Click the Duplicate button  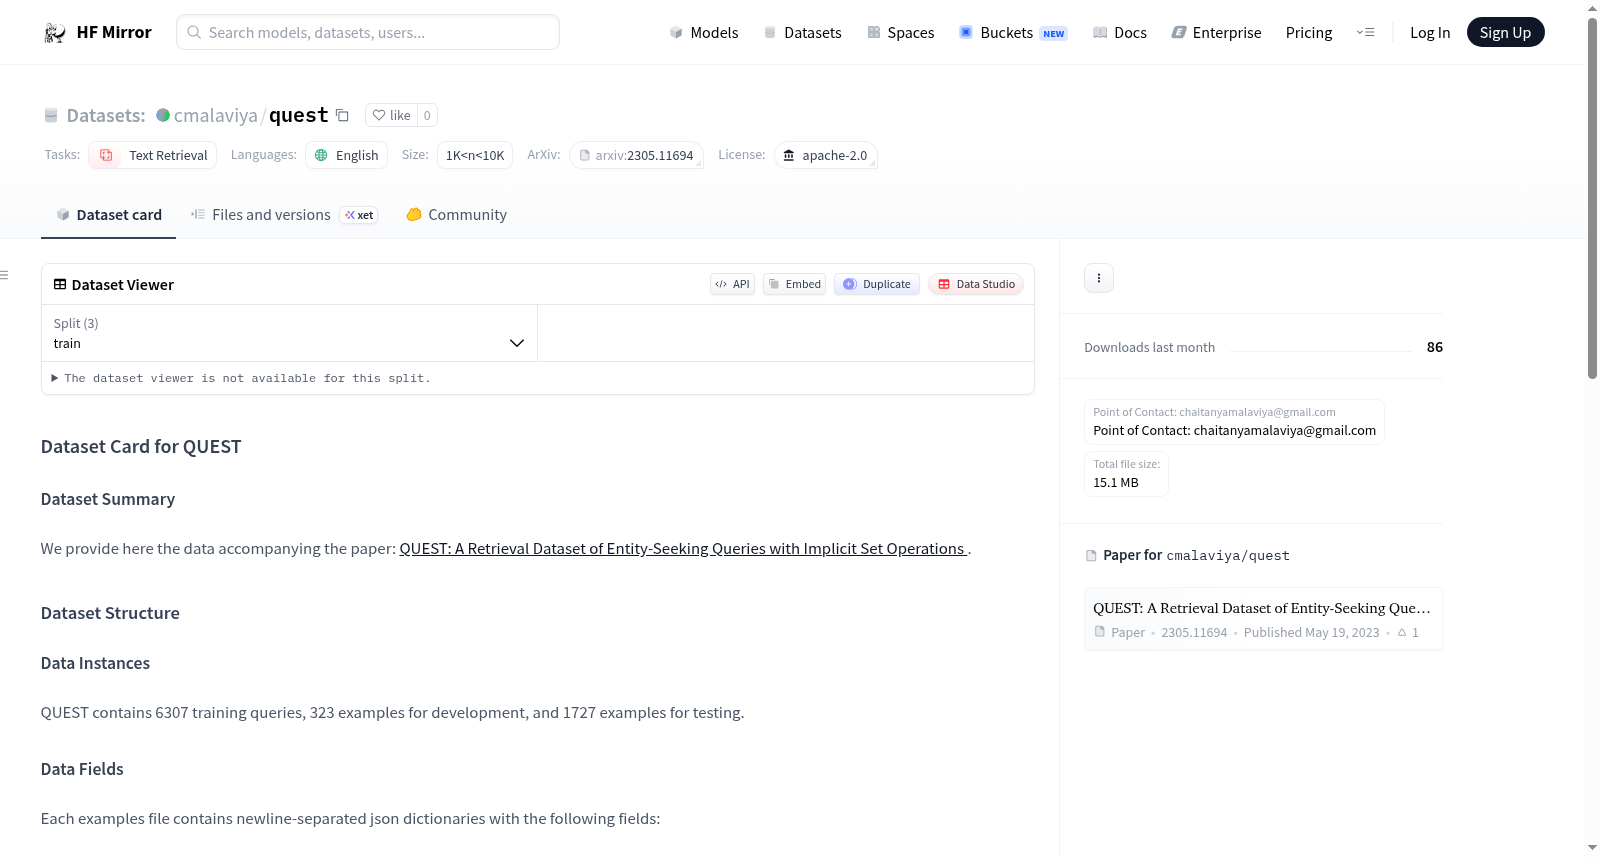(877, 284)
